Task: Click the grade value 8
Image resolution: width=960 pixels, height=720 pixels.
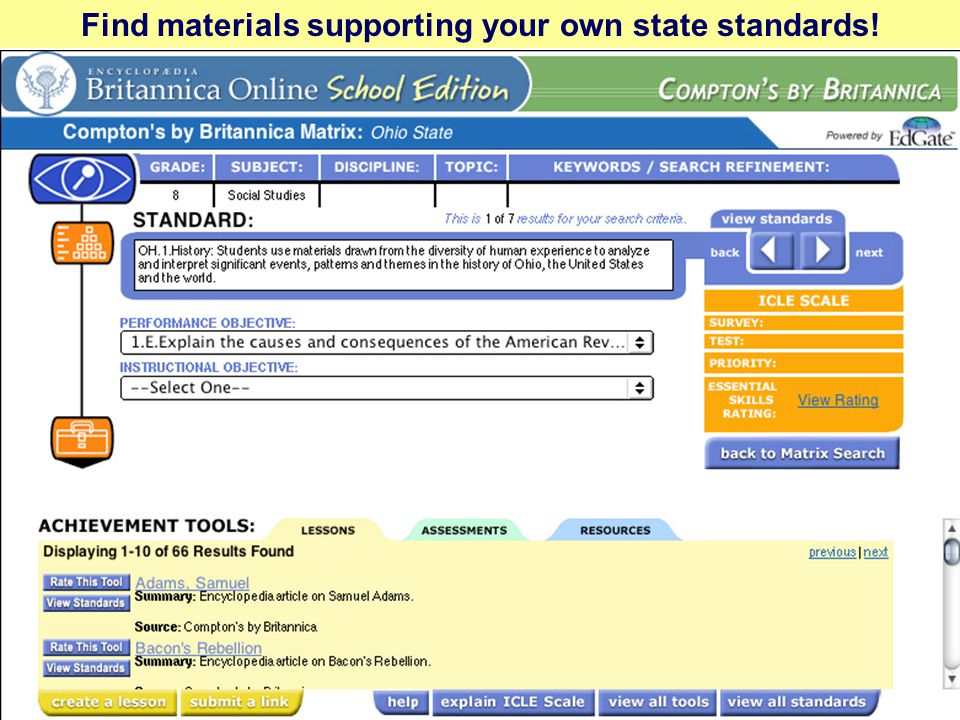Action: (176, 195)
